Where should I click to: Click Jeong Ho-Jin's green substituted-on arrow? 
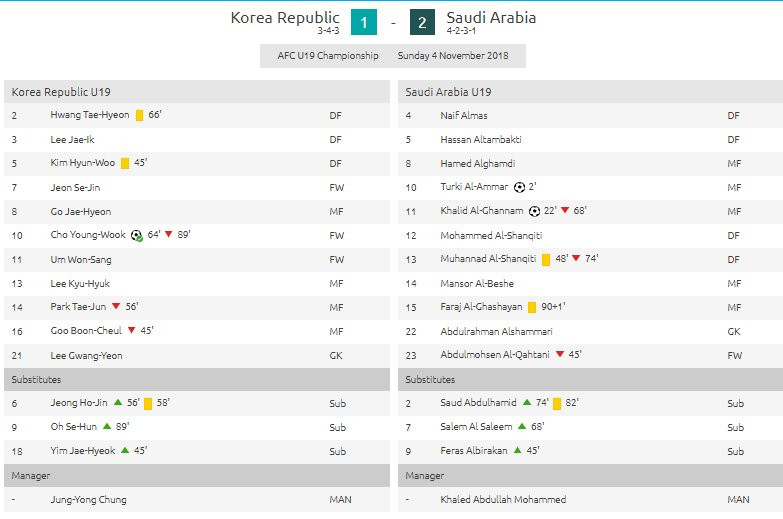click(x=118, y=403)
